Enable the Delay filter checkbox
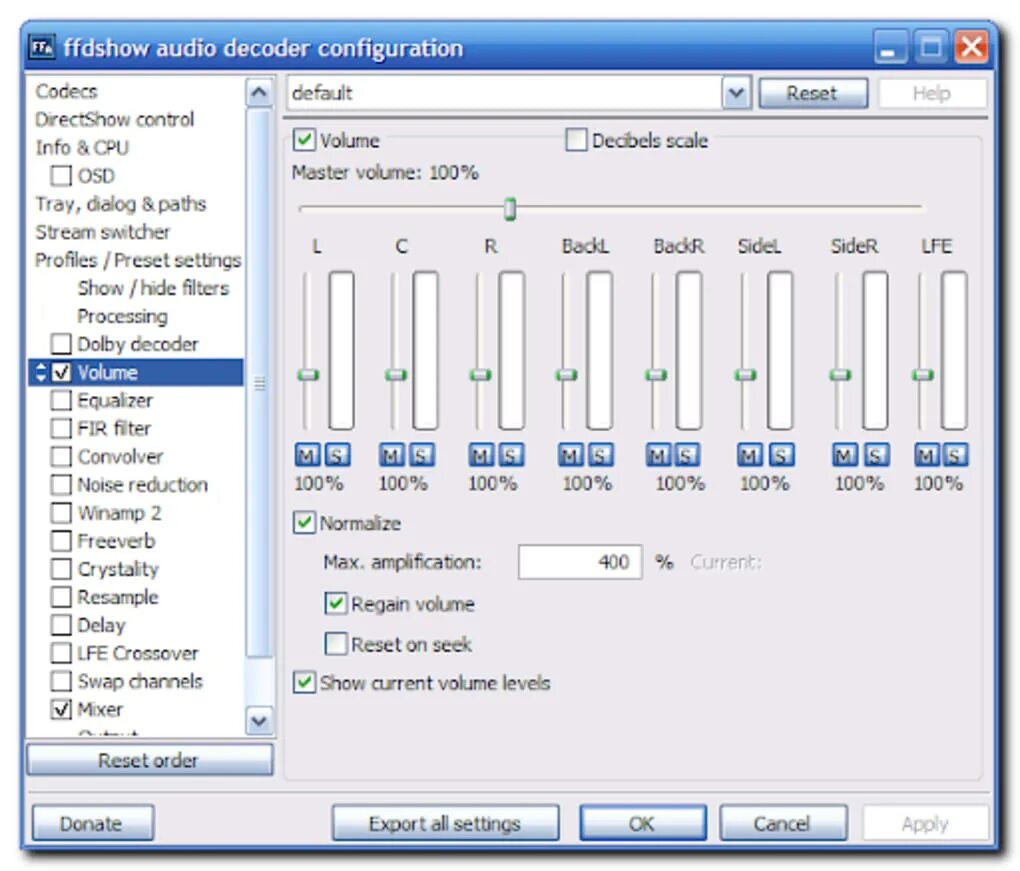 pyautogui.click(x=61, y=625)
